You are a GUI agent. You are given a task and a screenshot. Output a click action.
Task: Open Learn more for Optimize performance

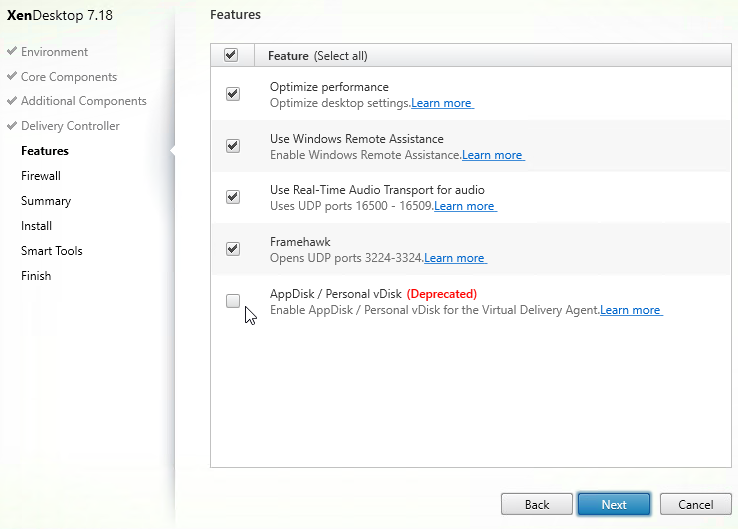point(441,103)
